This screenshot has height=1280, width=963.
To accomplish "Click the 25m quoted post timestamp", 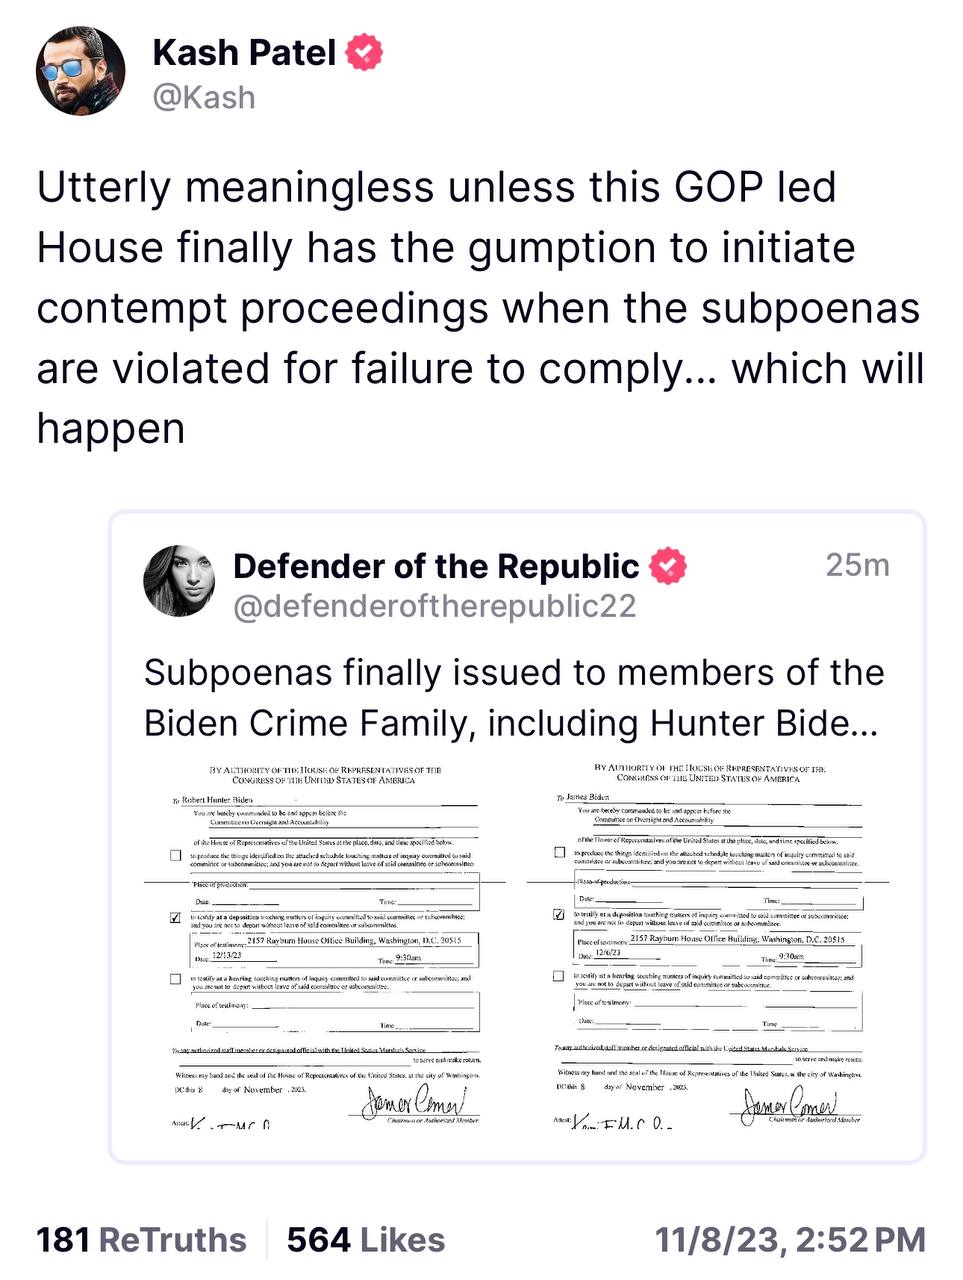I will 857,565.
